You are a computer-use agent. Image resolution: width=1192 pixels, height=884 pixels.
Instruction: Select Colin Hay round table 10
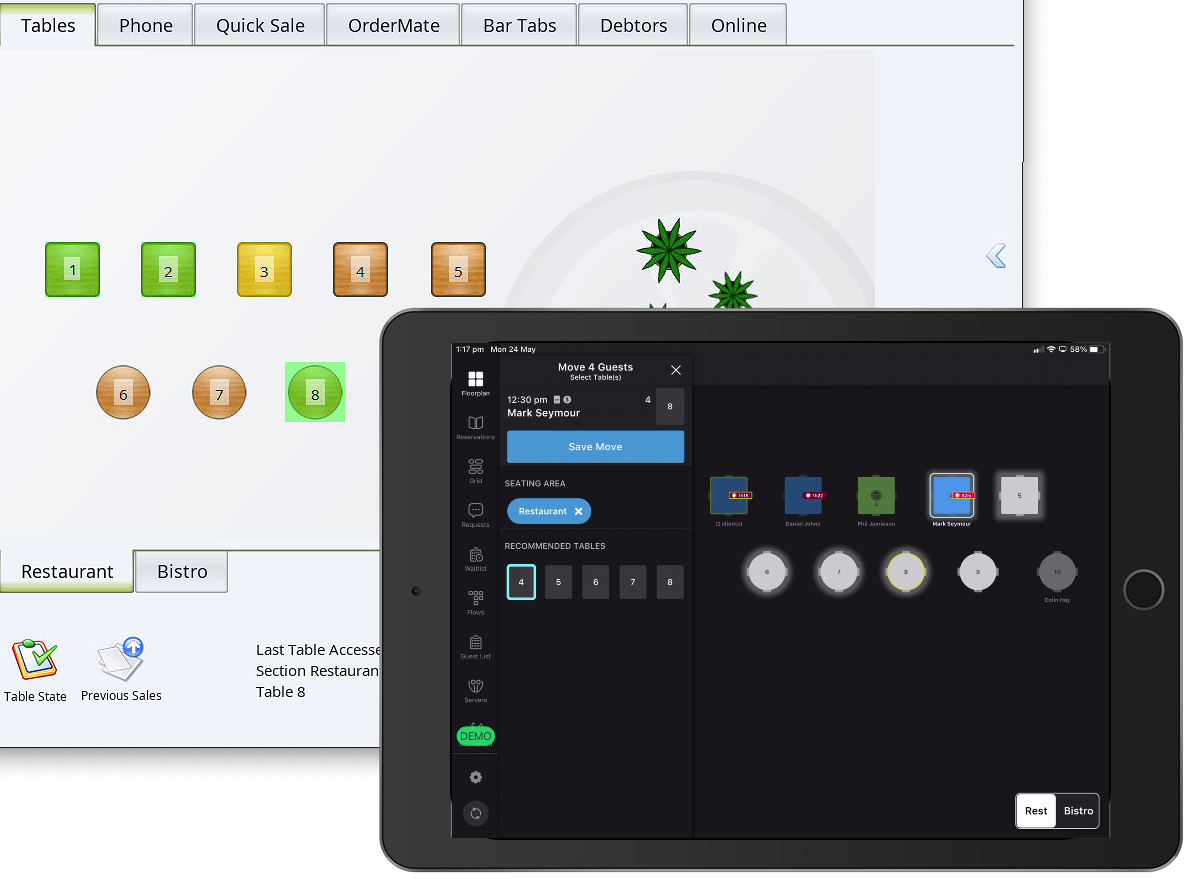(x=1057, y=572)
